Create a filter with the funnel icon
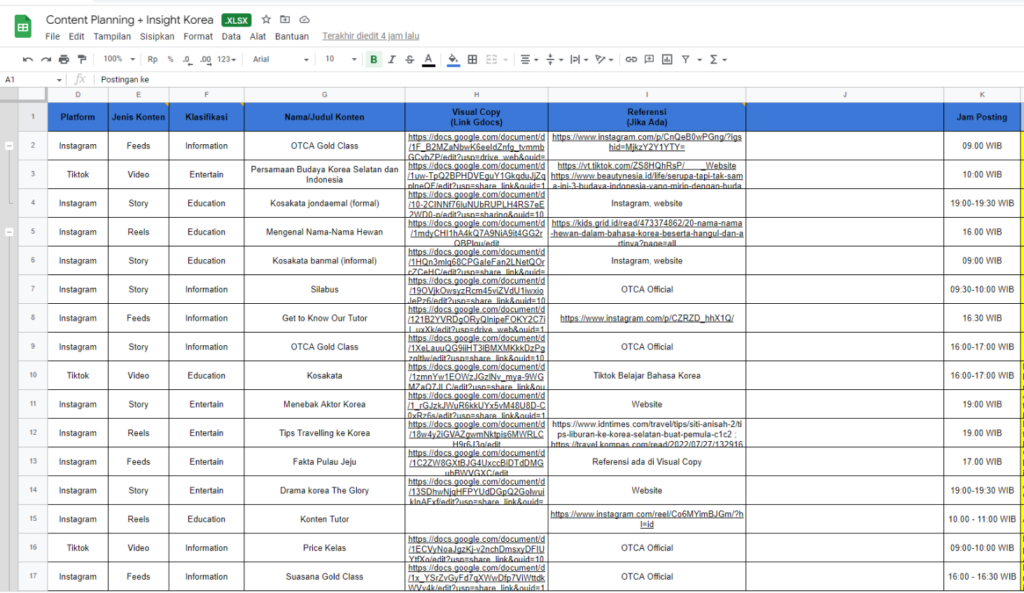 (686, 59)
